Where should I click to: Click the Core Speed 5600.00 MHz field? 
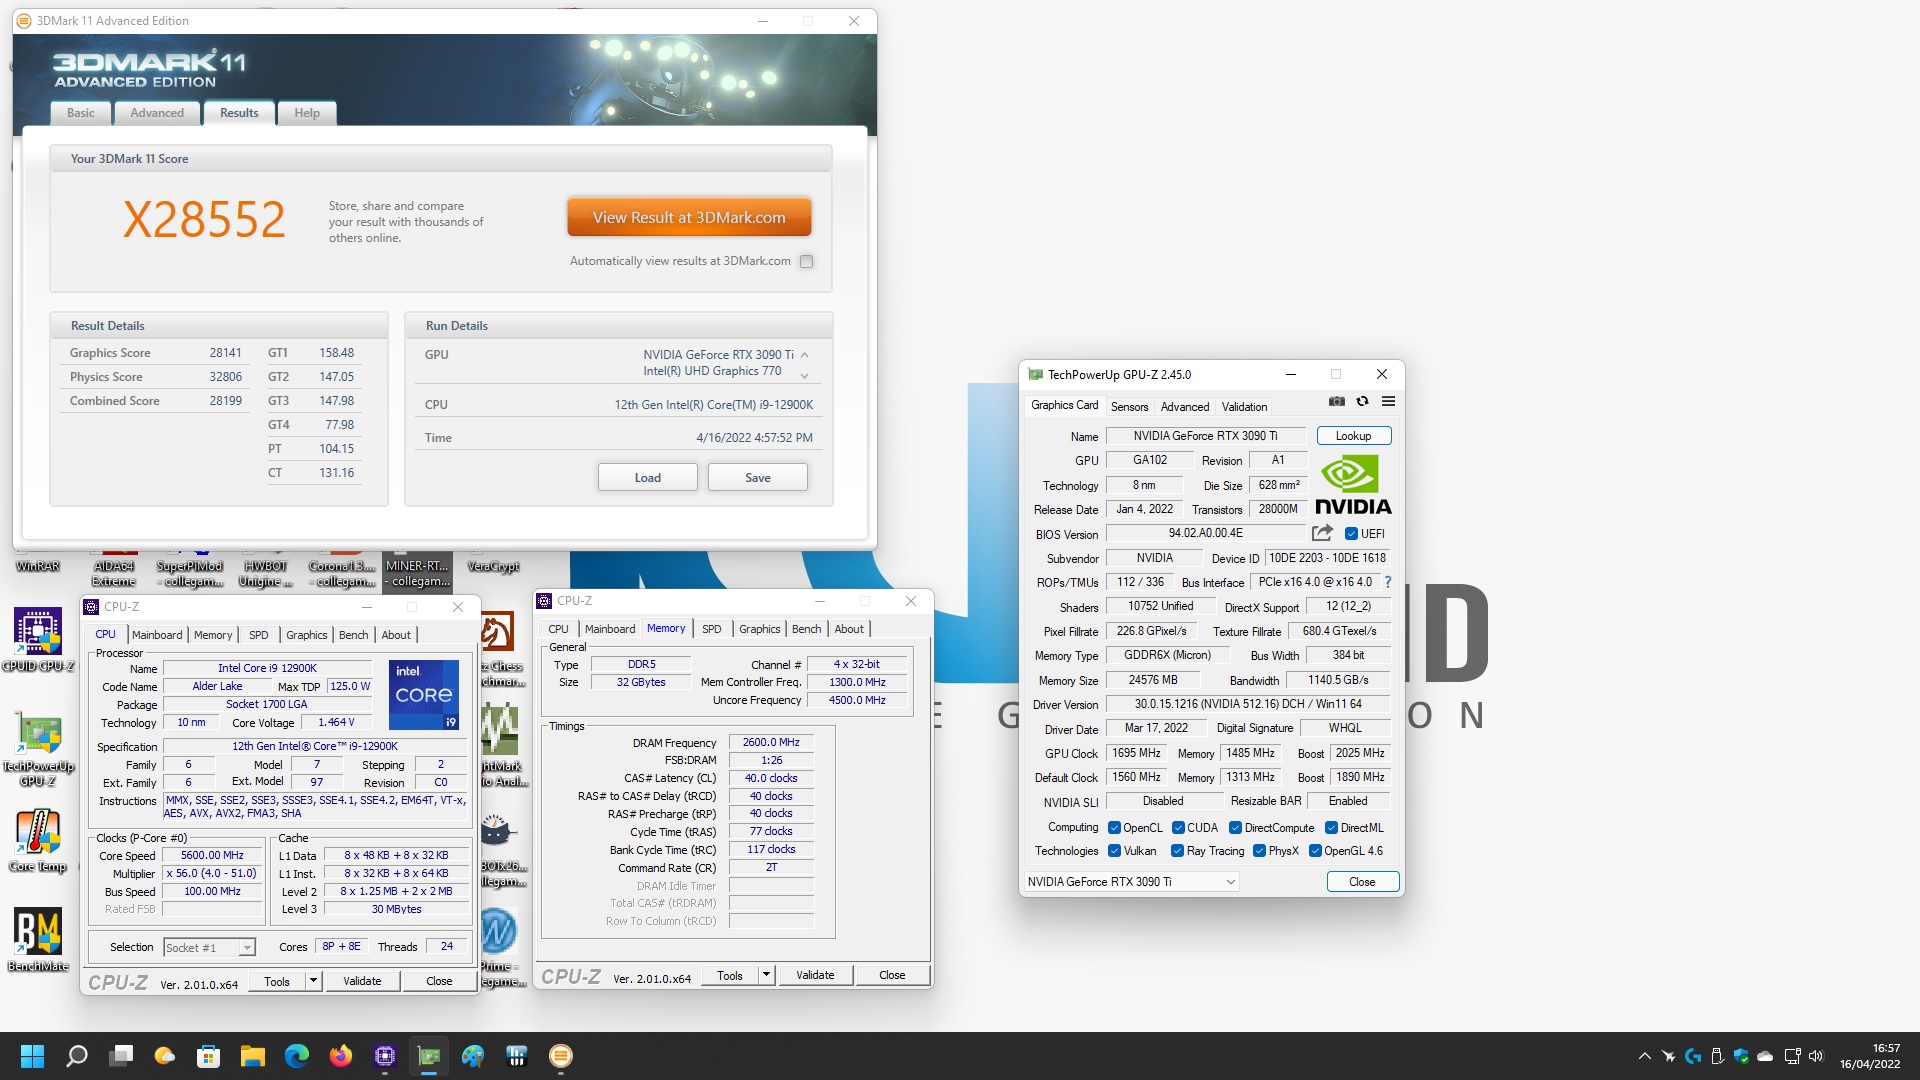(212, 856)
